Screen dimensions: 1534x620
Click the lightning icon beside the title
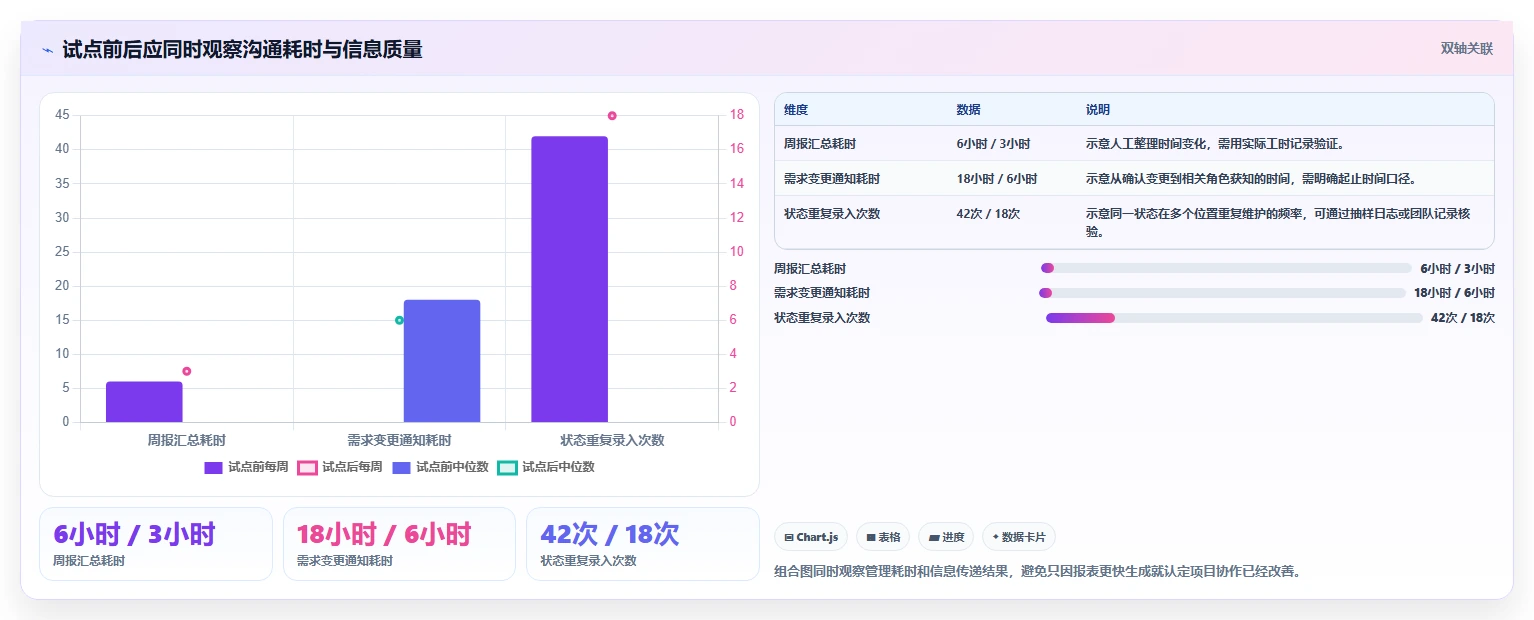click(x=48, y=49)
